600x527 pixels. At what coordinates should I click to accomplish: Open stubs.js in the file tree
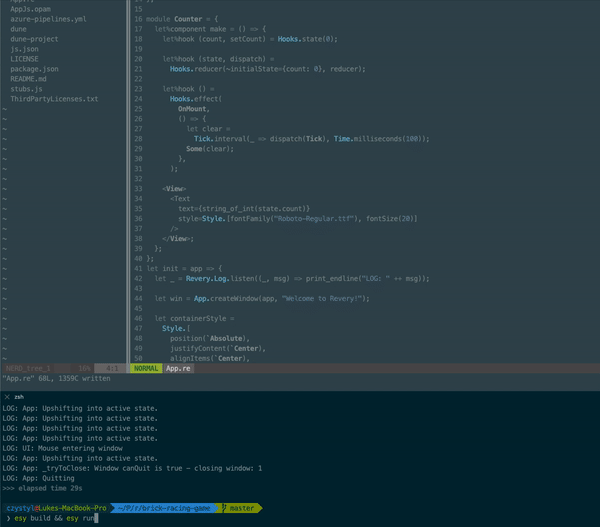point(26,89)
